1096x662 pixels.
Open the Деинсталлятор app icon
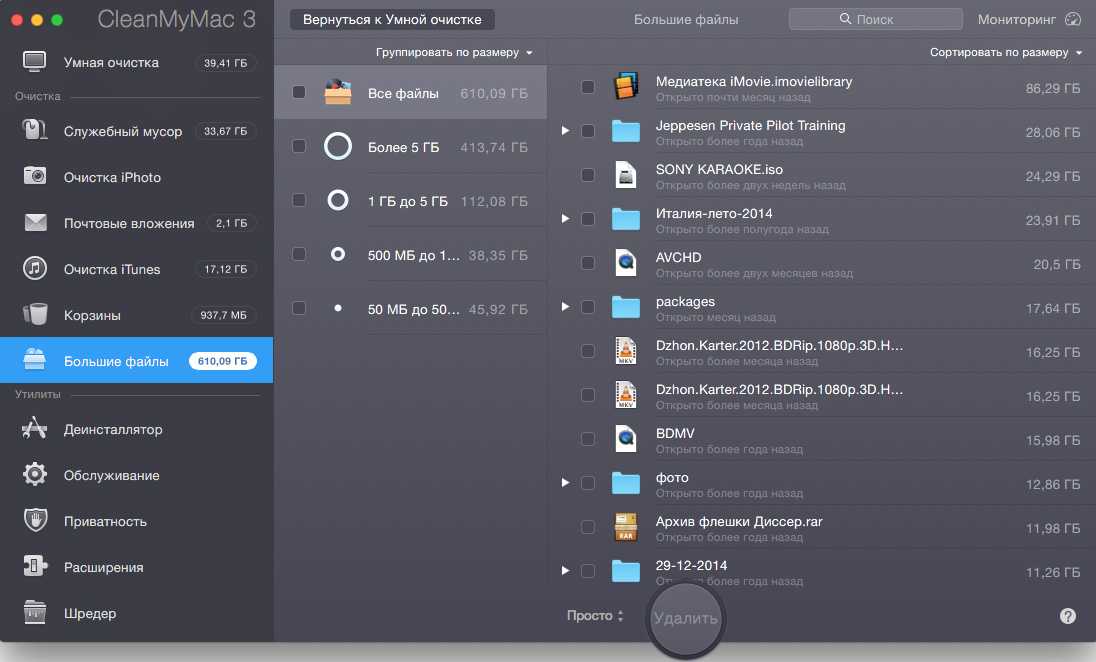coord(35,429)
